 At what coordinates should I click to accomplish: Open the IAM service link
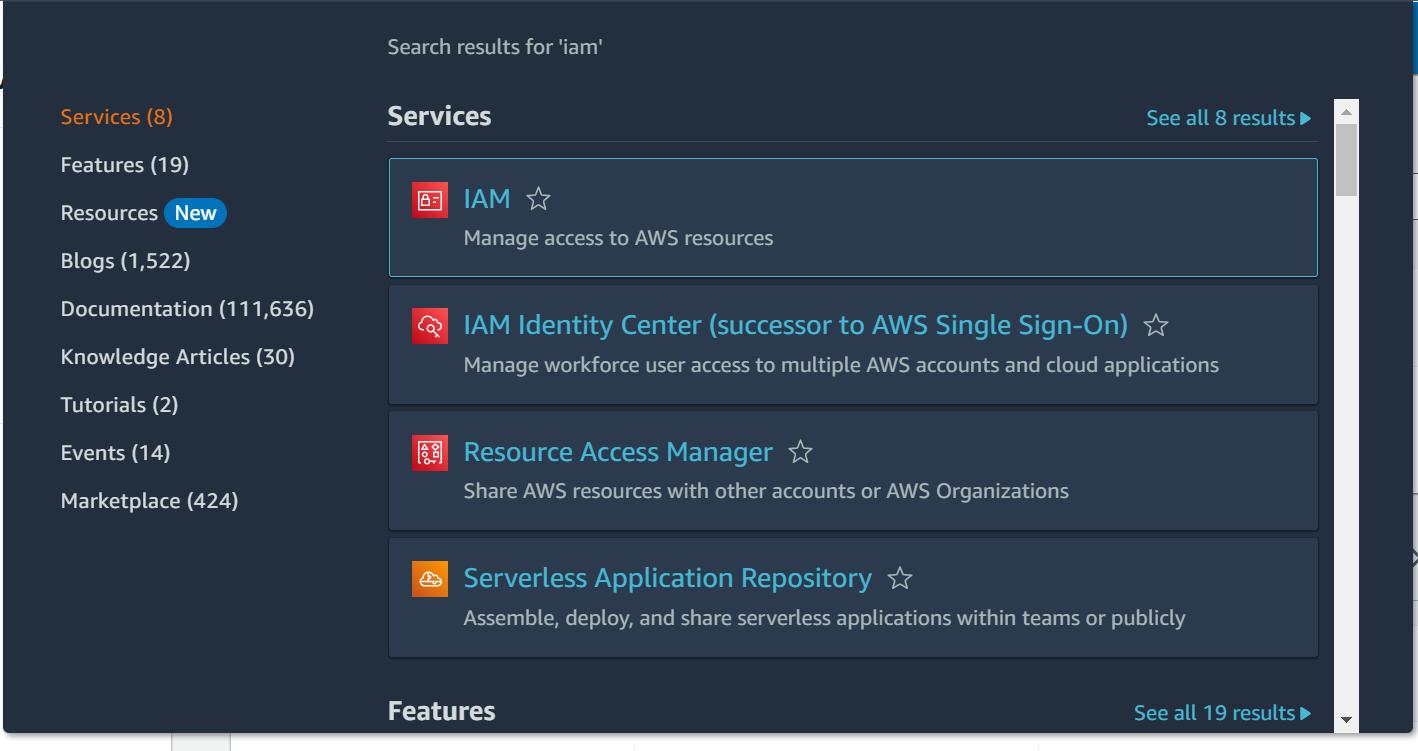(487, 199)
